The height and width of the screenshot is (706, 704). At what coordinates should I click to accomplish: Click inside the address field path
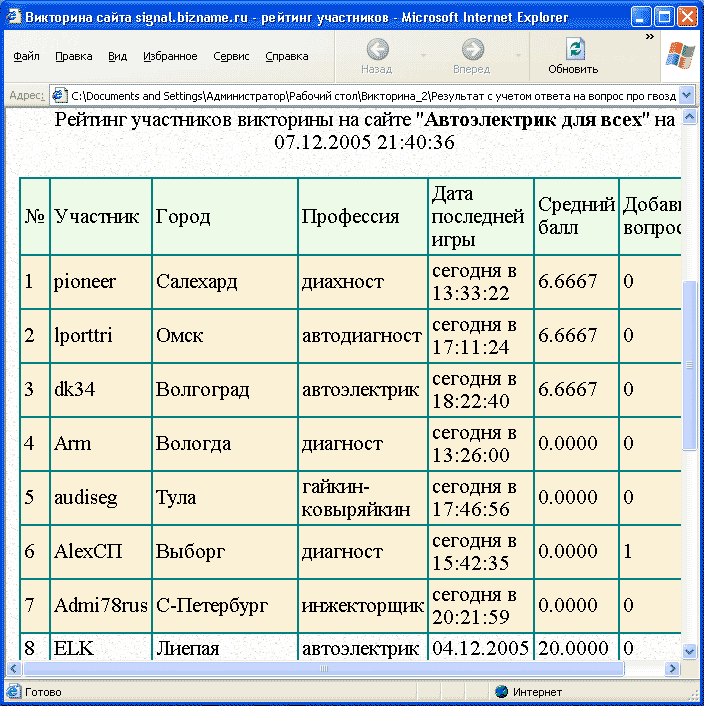point(374,96)
